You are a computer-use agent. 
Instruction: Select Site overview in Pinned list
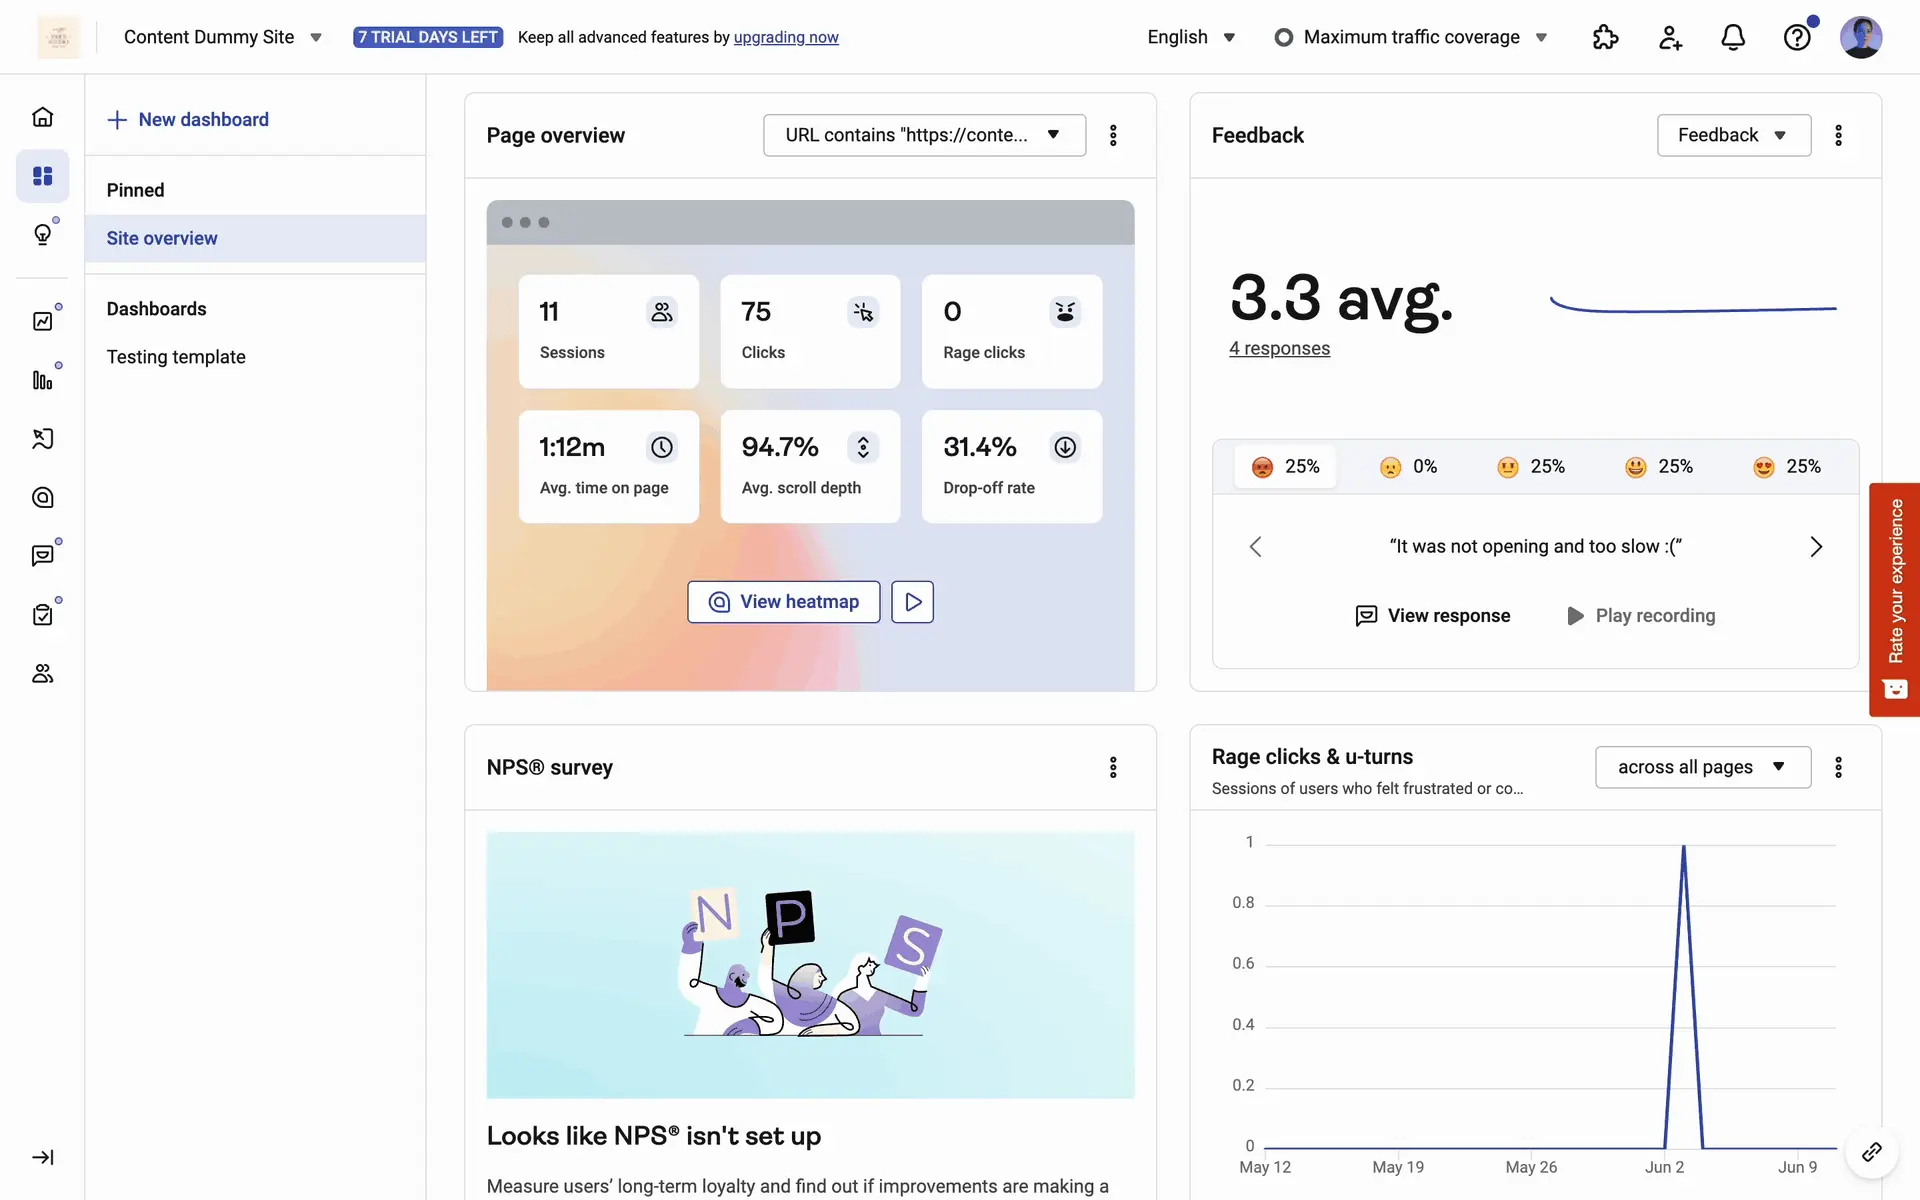(x=162, y=238)
